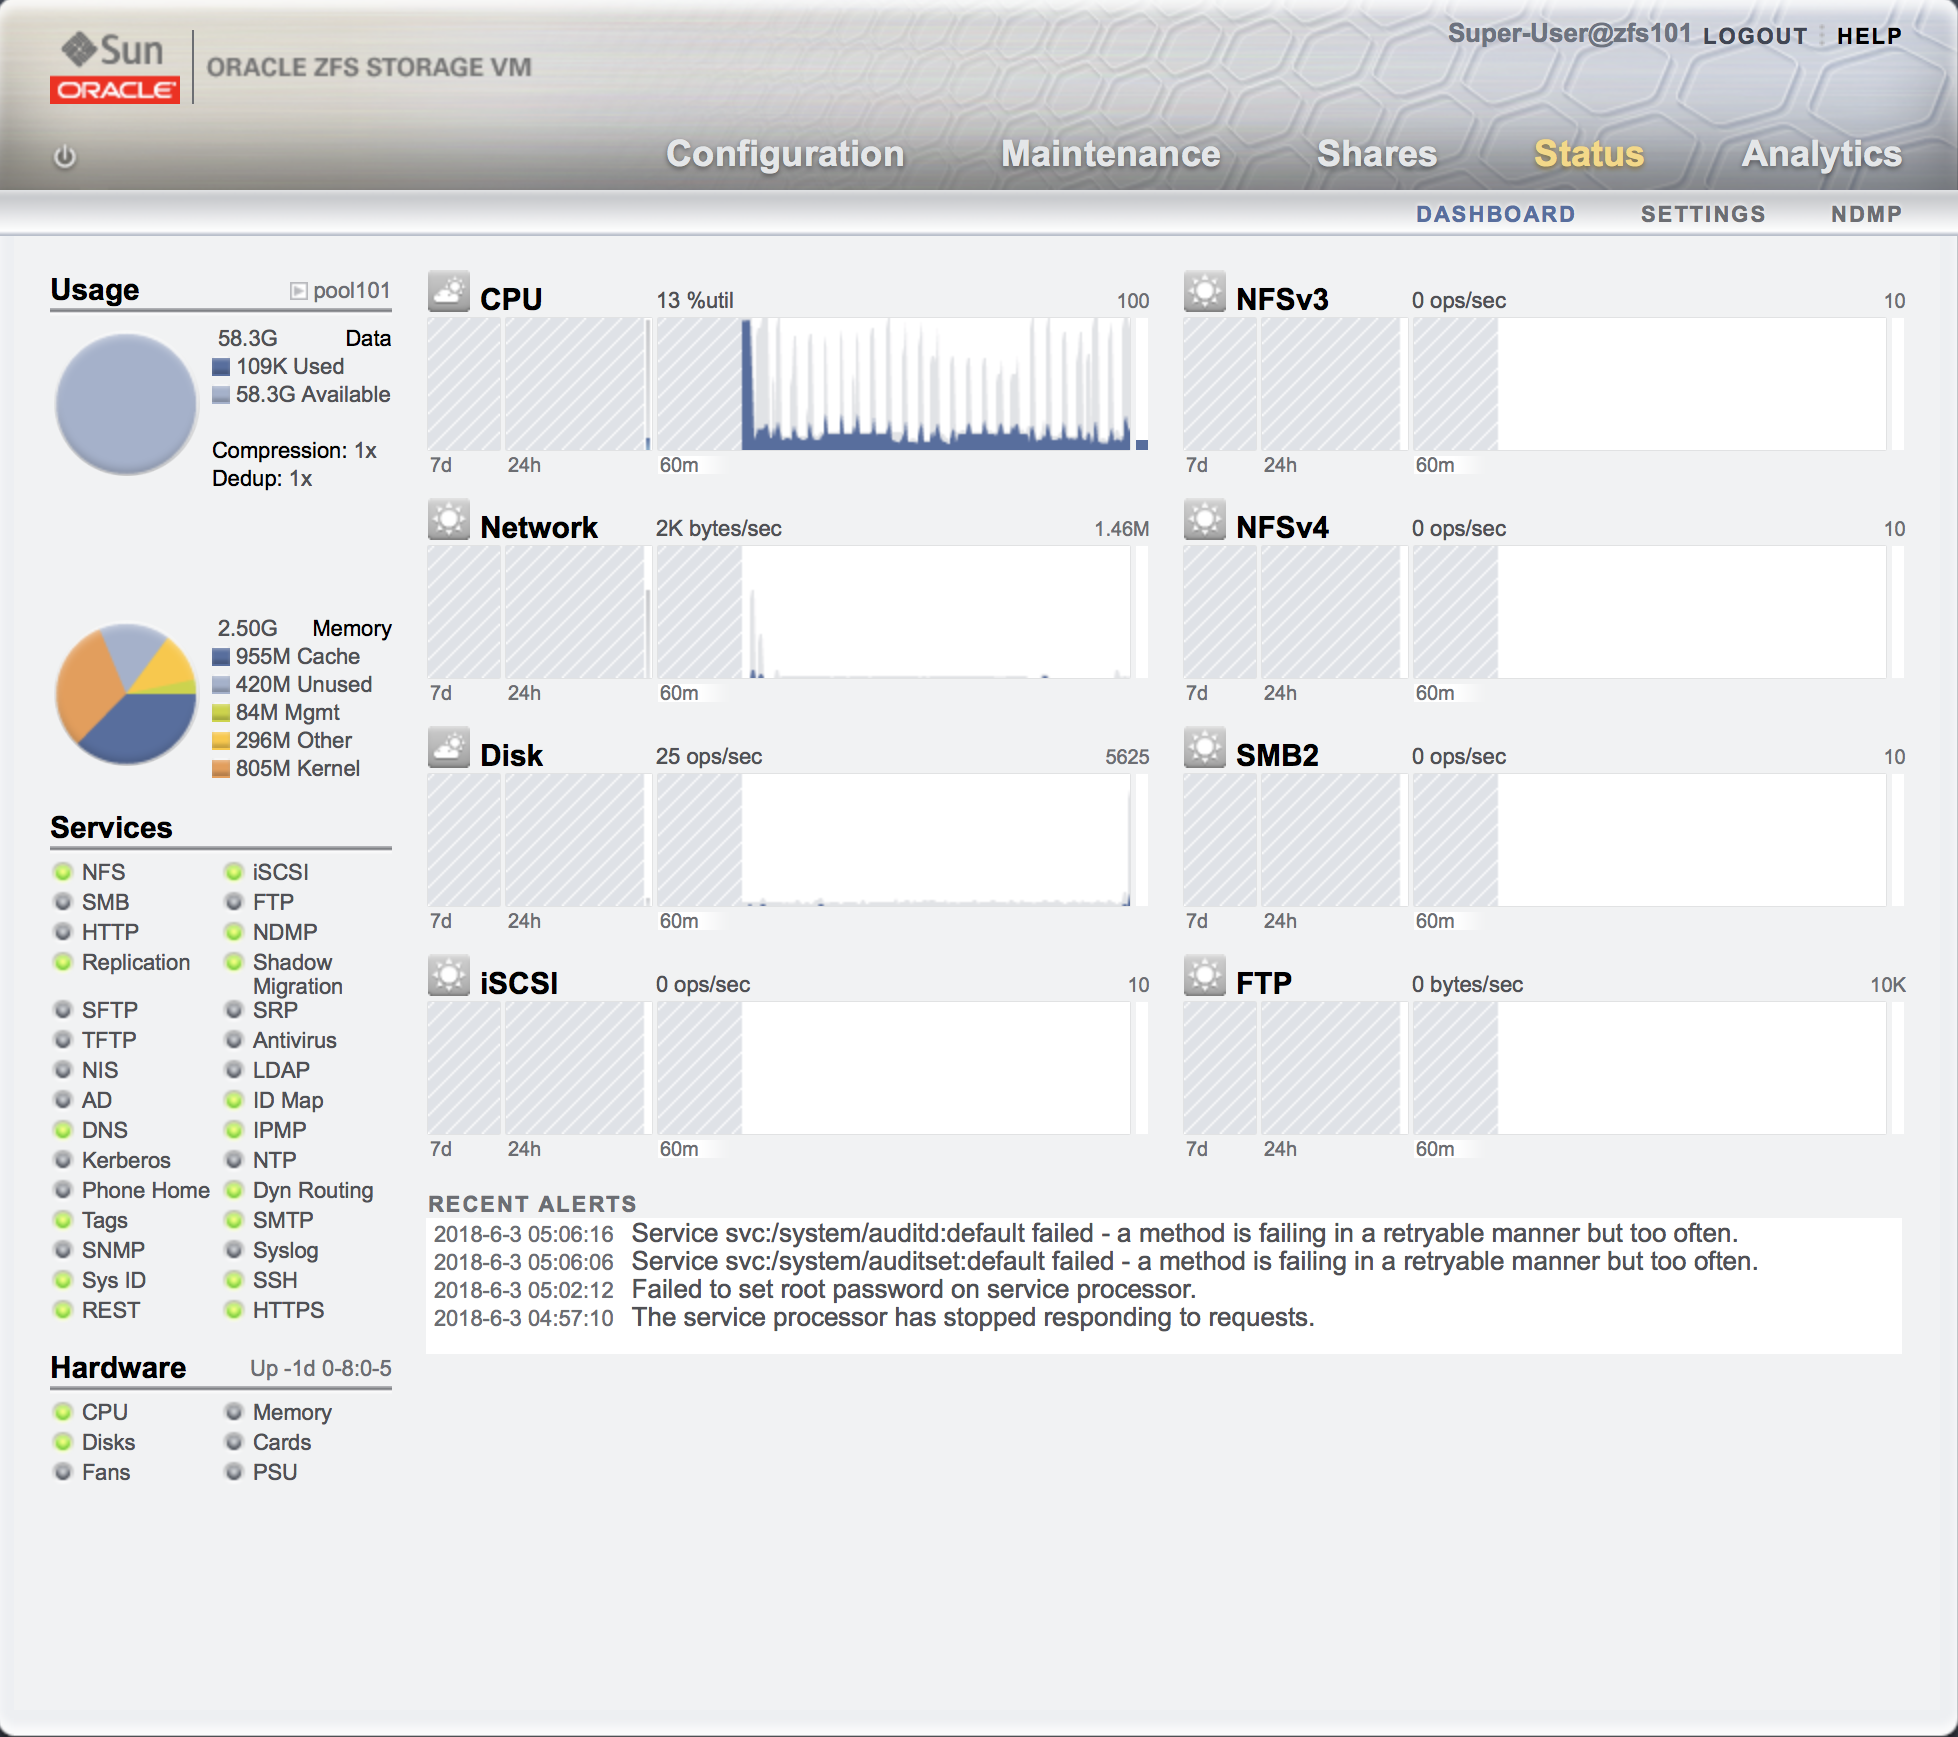Click the 296M Other yellow swatch
The height and width of the screenshot is (1737, 1958).
(221, 741)
